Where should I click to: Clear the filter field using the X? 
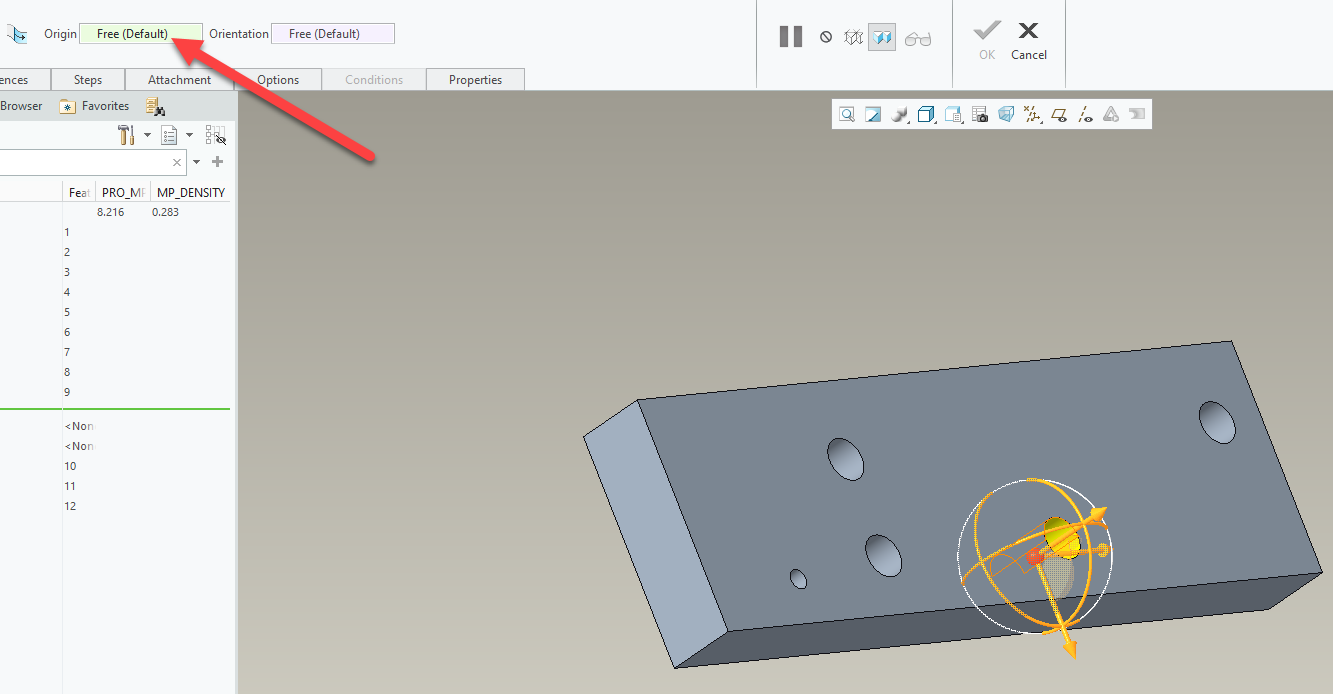click(x=177, y=161)
